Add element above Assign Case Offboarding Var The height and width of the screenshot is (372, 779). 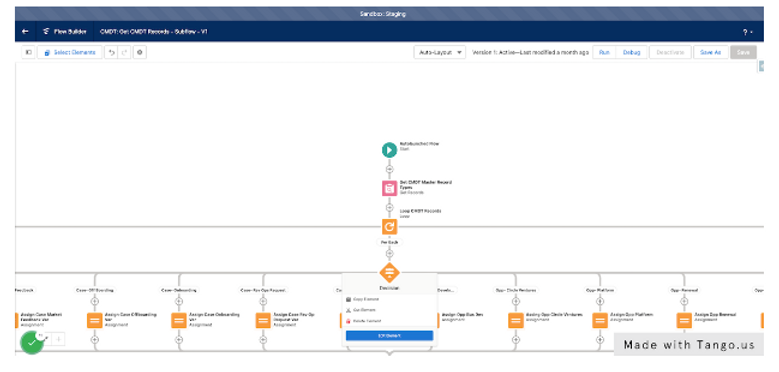(94, 301)
